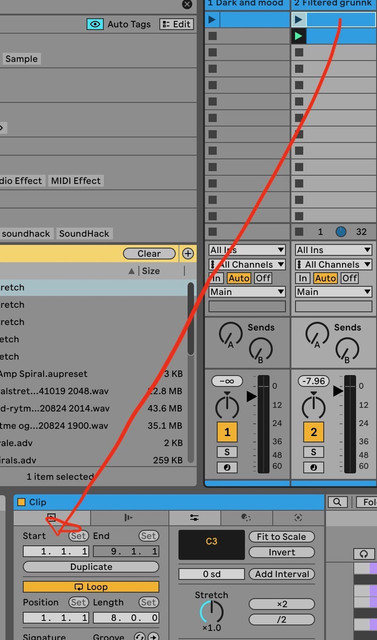The image size is (377, 640).
Task: Click the Groove hot-swap icon
Action: click(x=140, y=636)
